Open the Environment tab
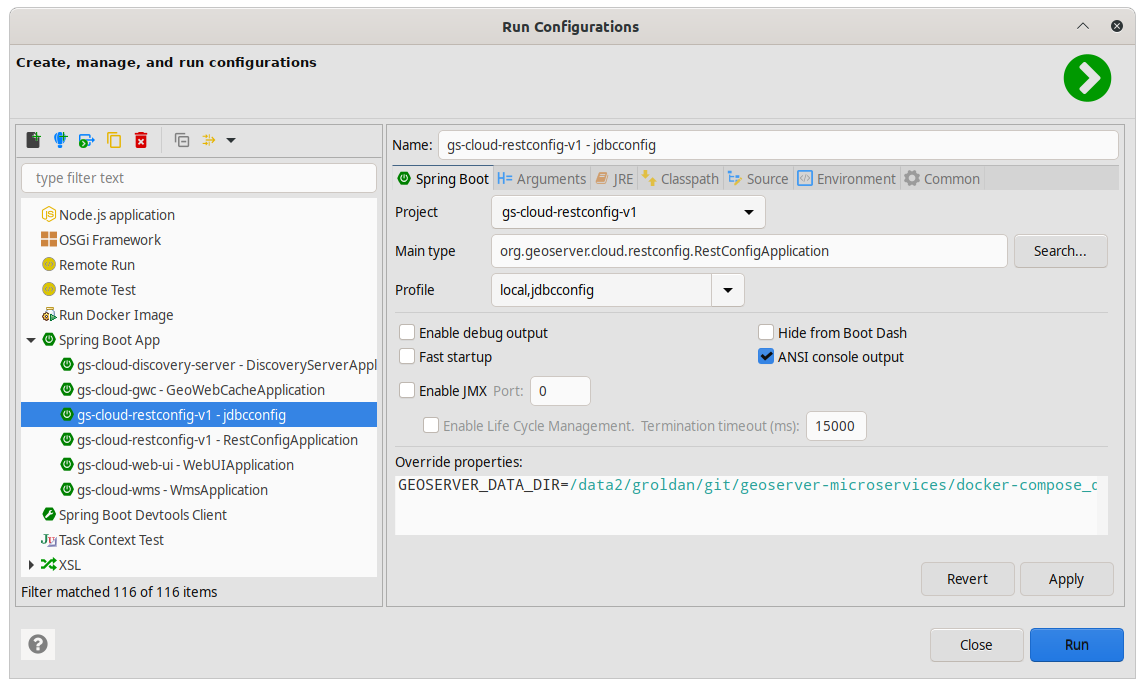The width and height of the screenshot is (1145, 688). point(846,178)
